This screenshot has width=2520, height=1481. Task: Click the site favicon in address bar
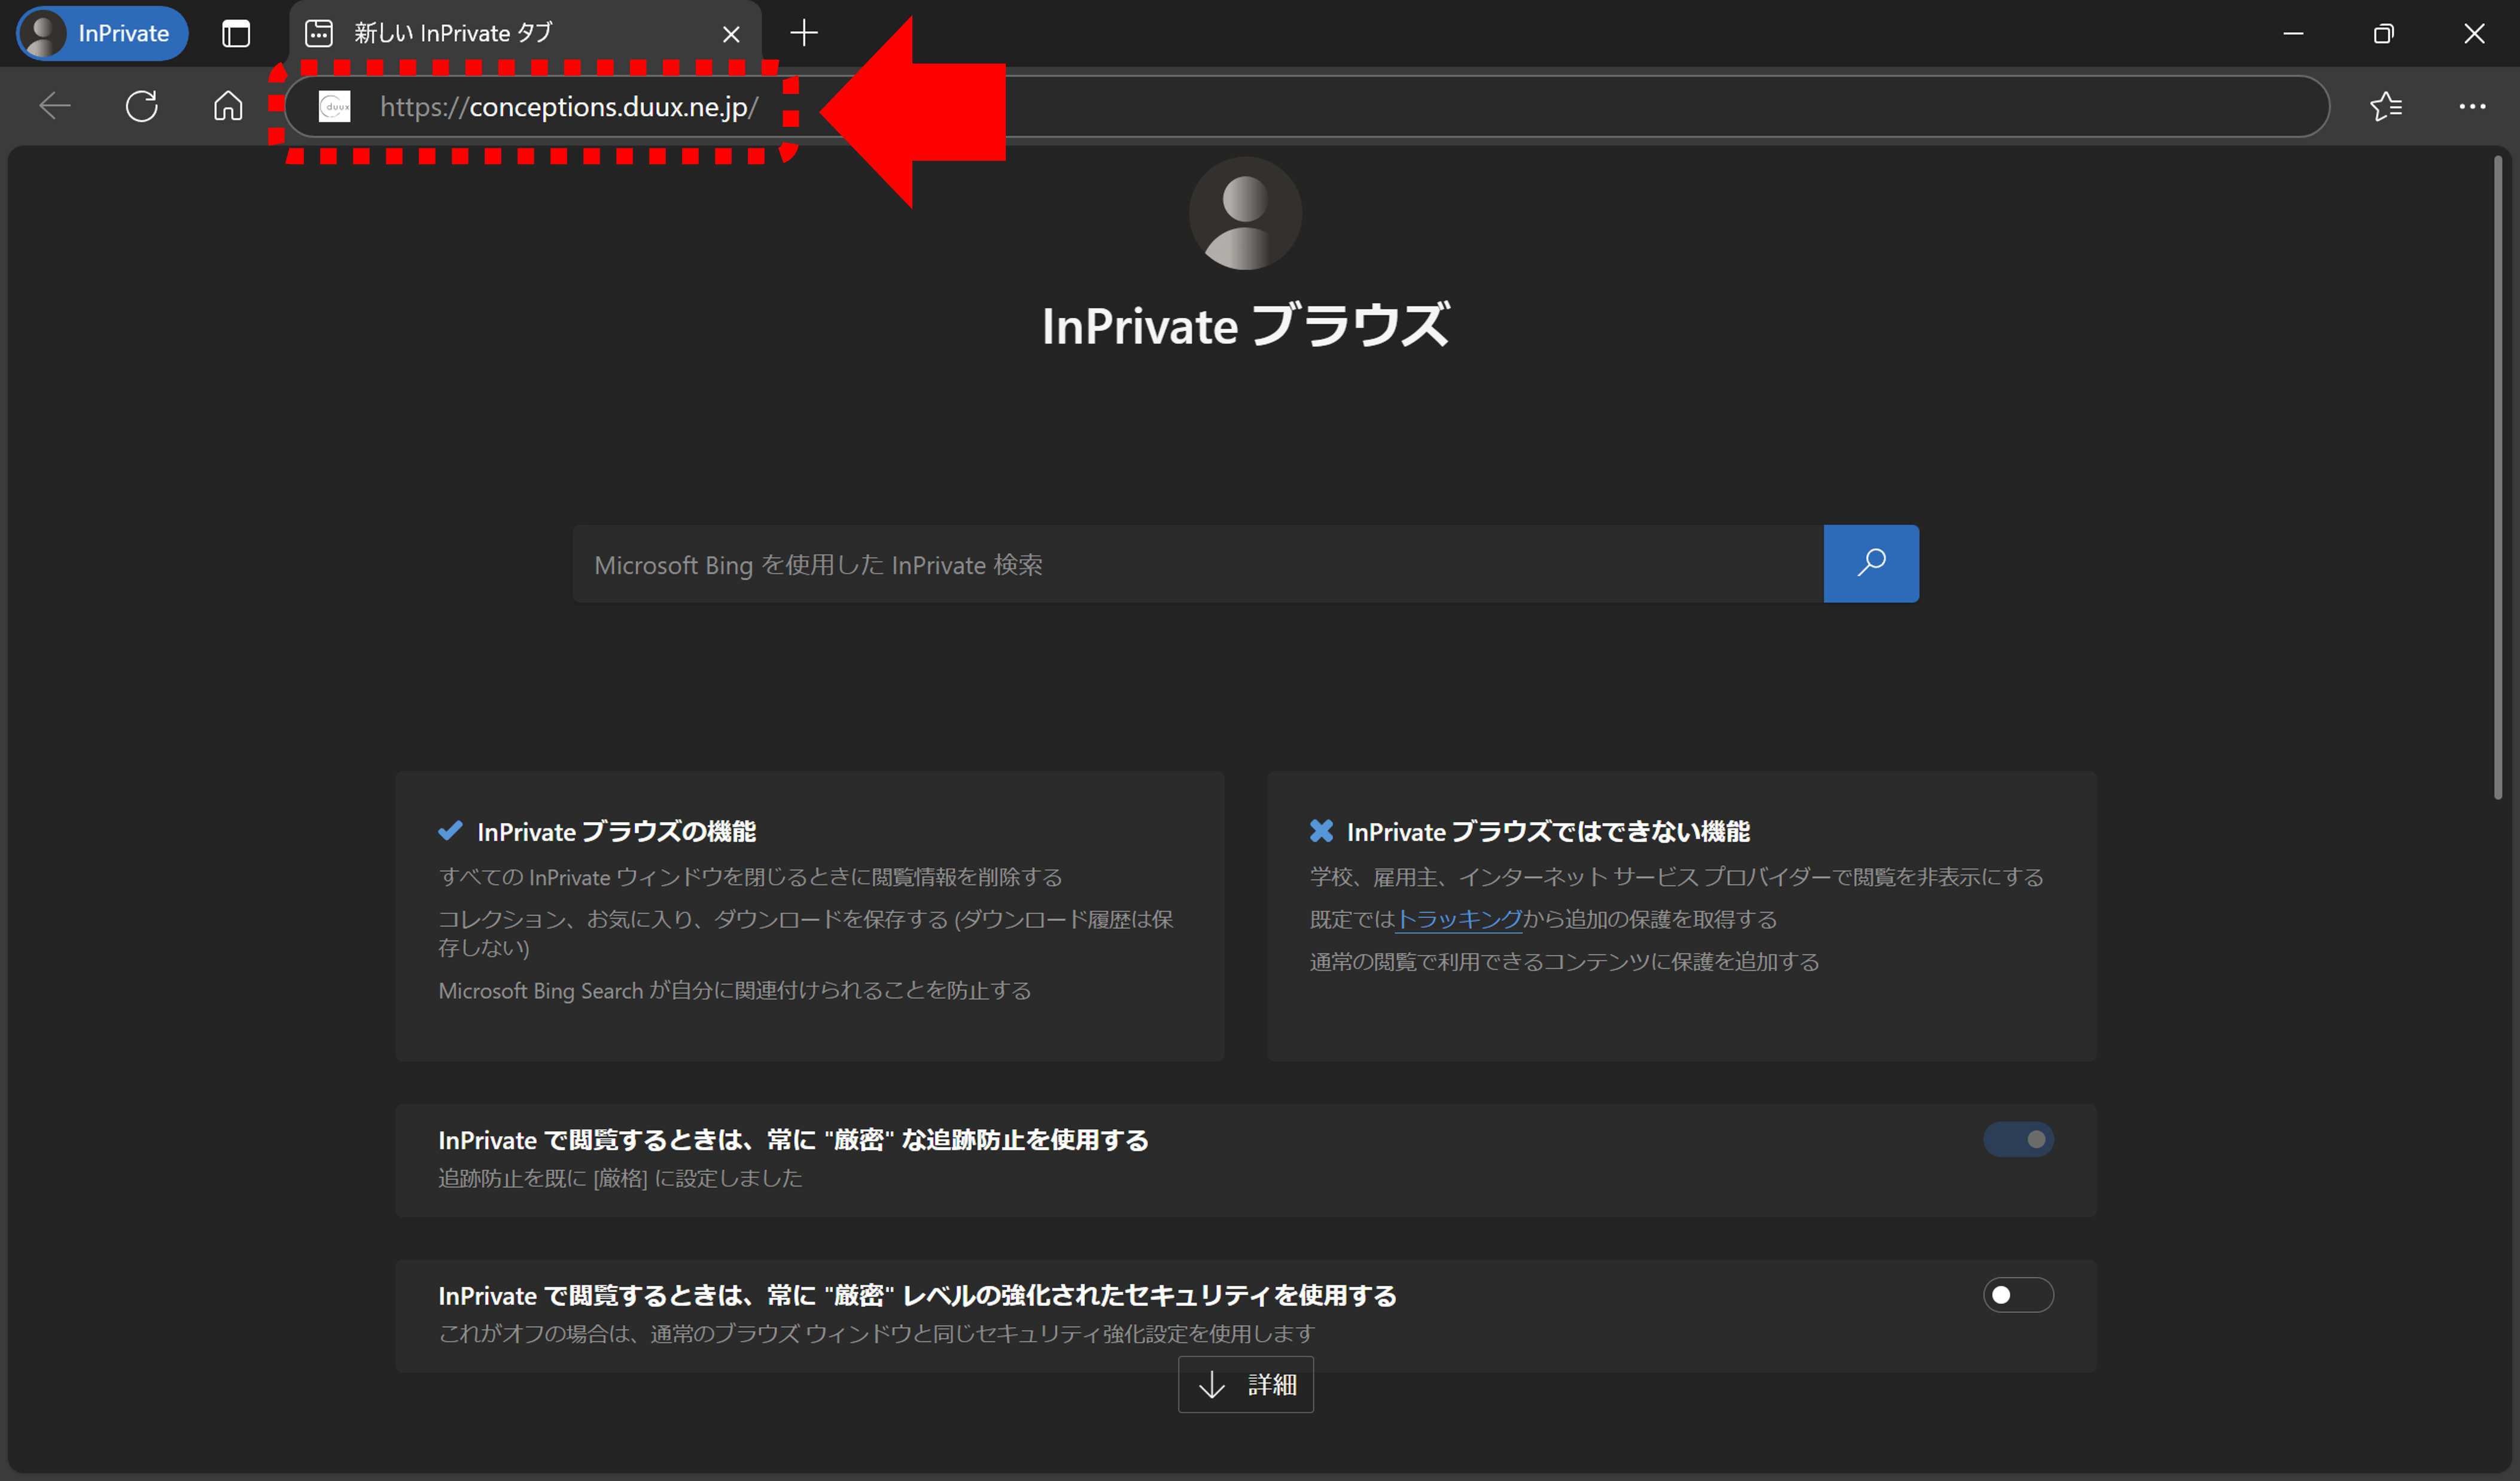(335, 106)
